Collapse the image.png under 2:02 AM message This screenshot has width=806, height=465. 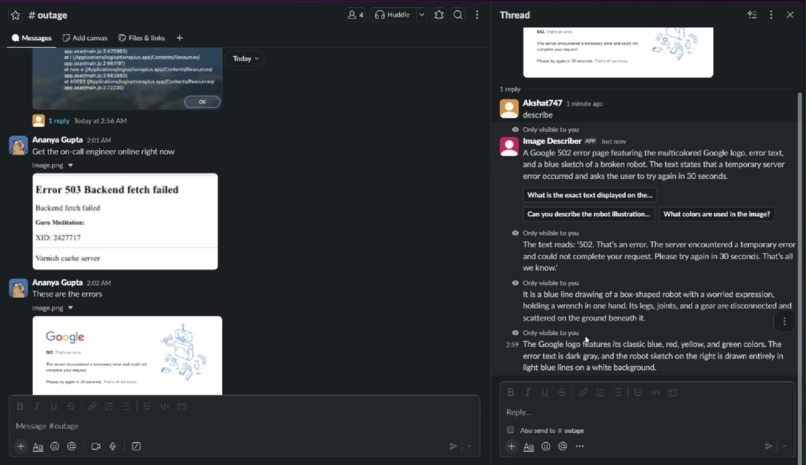tap(70, 308)
